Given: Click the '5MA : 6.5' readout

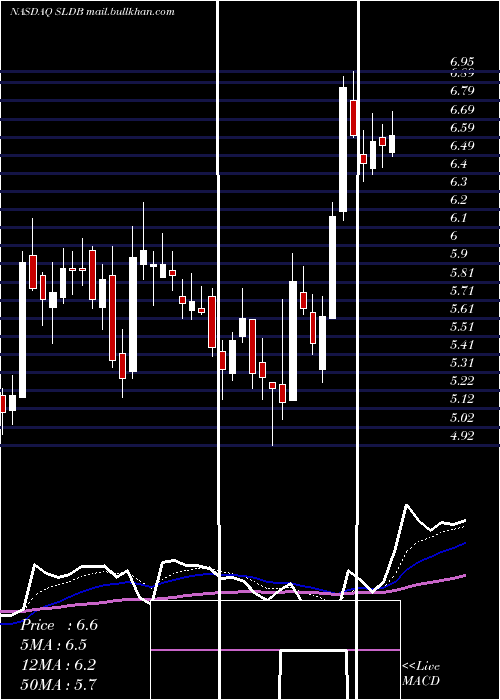Looking at the screenshot, I should [x=54, y=645].
